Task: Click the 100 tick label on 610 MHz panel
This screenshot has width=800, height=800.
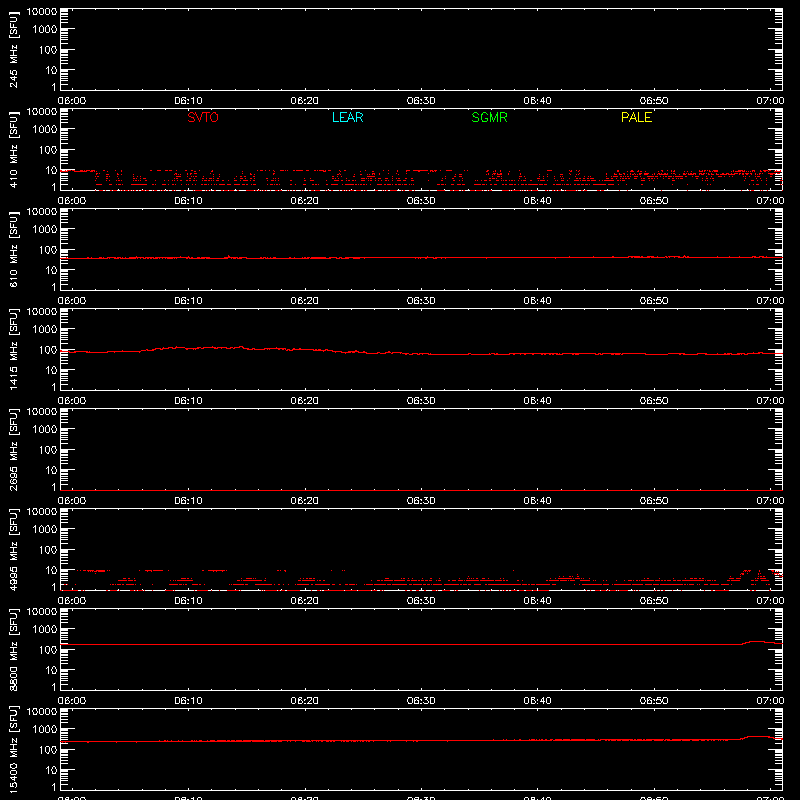Action: (48, 250)
